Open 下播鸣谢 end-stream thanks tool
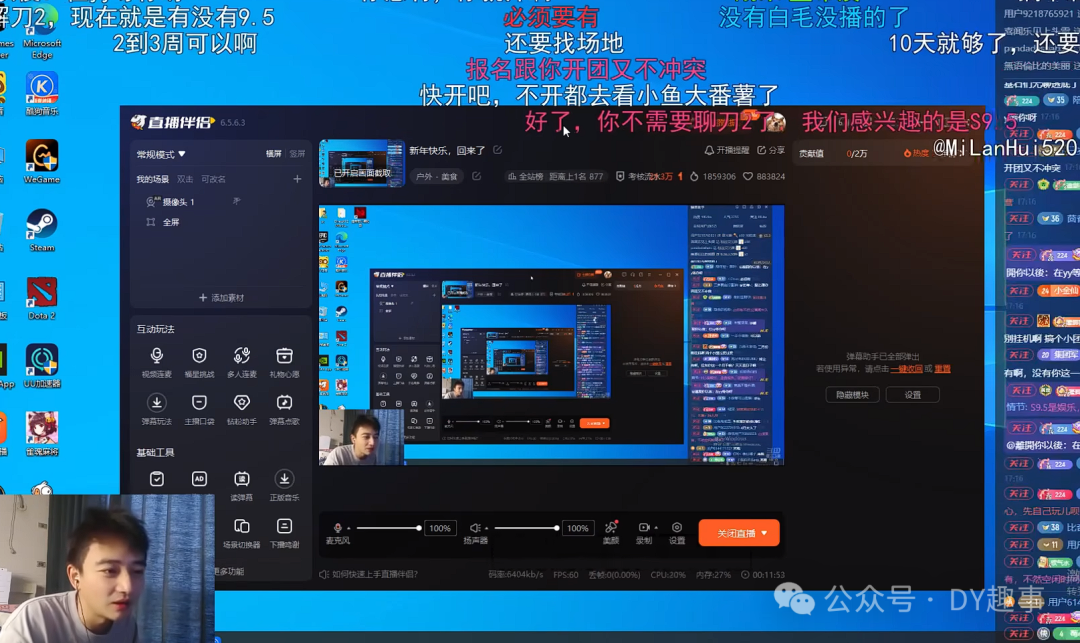 click(x=284, y=533)
